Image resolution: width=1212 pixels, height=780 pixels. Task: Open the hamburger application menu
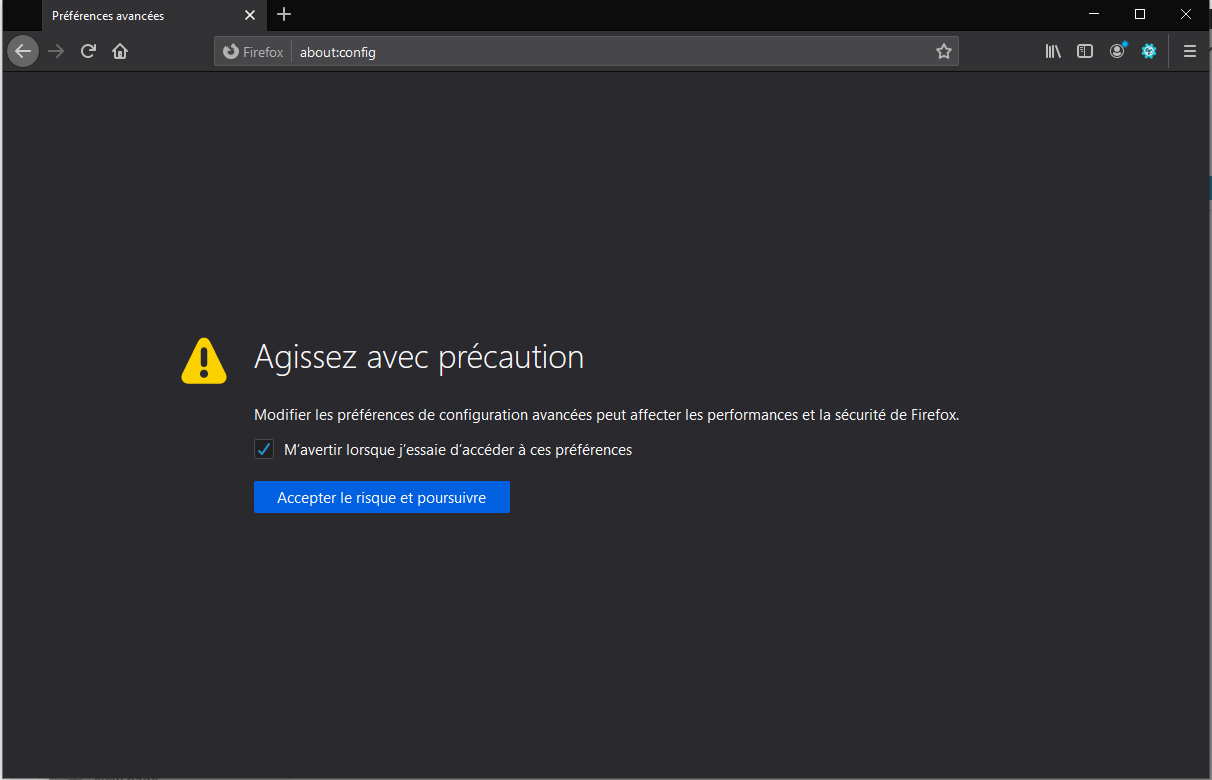click(1189, 52)
